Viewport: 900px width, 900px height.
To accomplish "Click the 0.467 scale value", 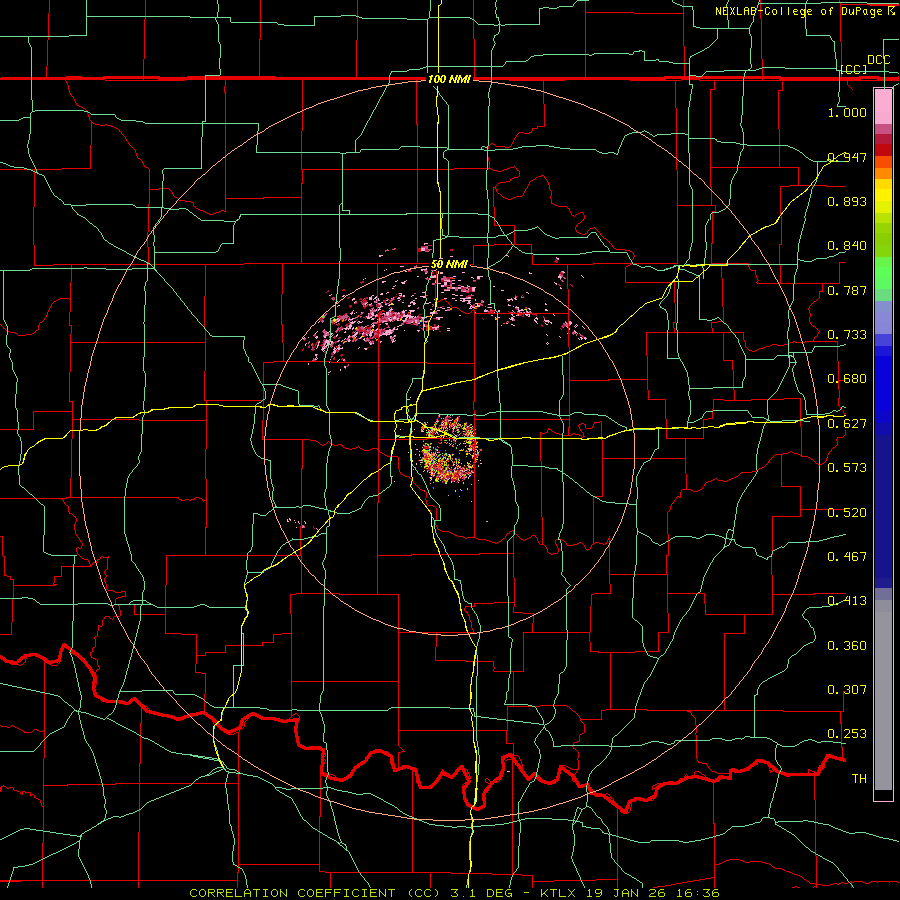I will point(847,557).
